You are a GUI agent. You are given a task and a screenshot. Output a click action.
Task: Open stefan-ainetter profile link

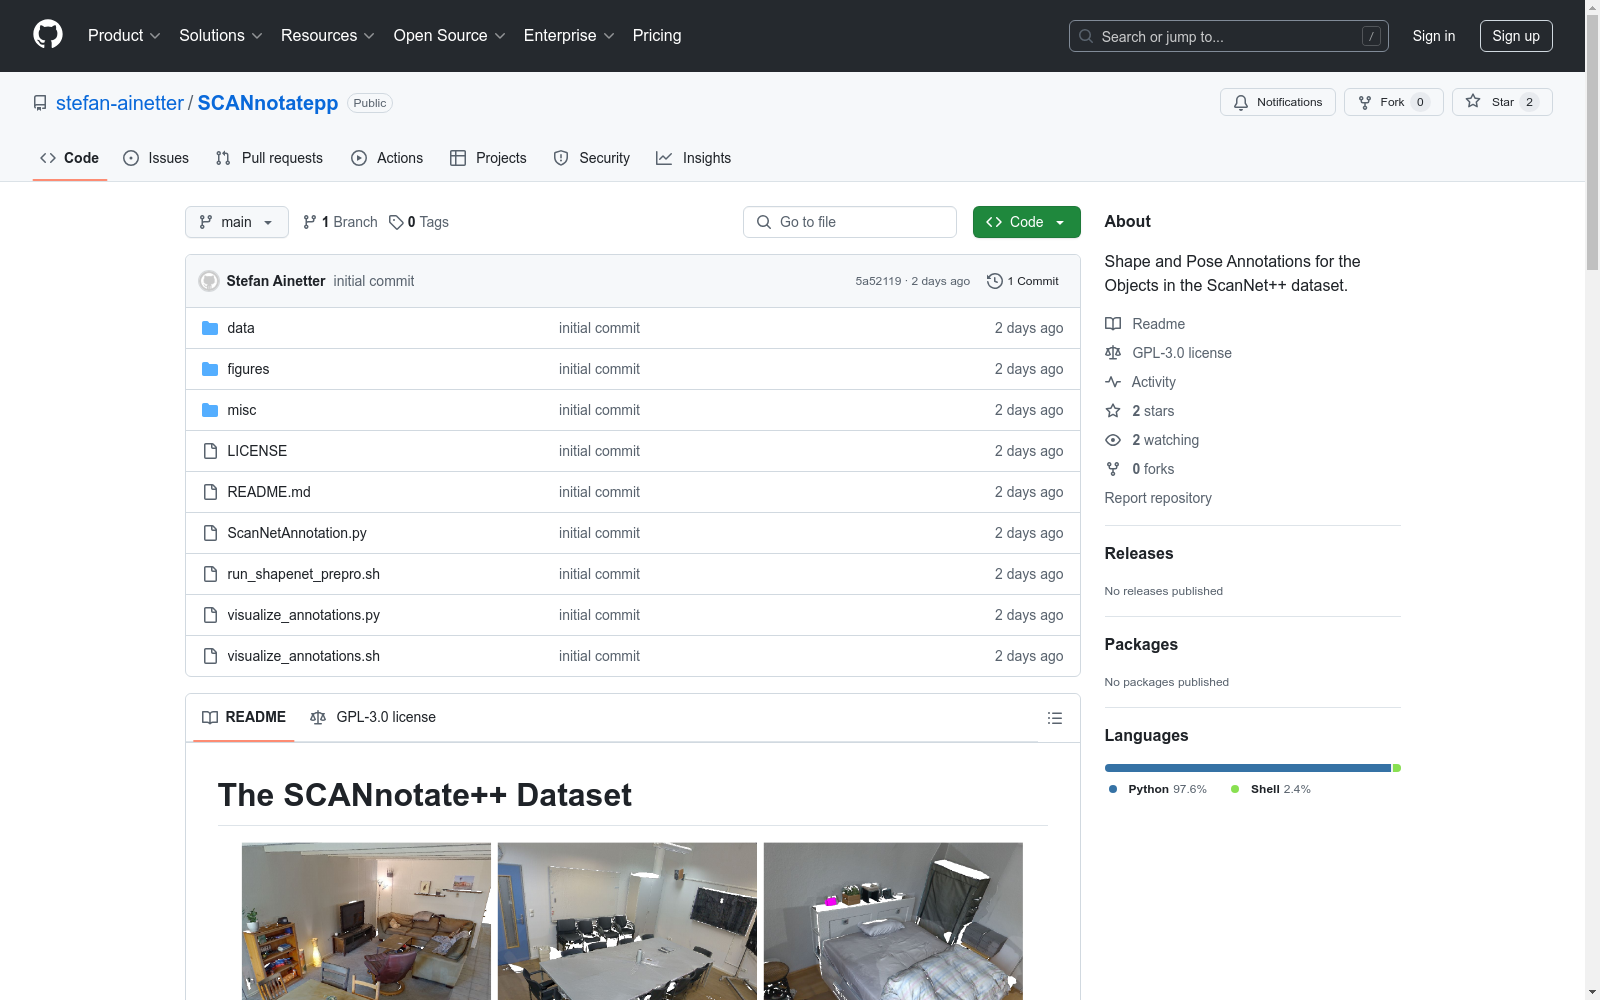pos(120,103)
